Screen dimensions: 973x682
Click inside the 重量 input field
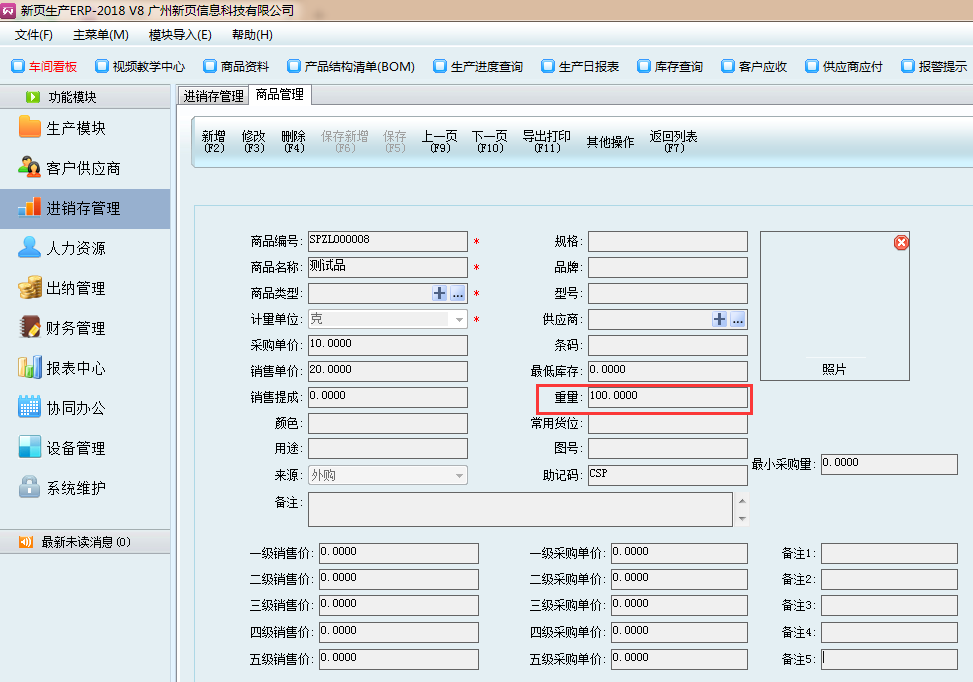(667, 398)
